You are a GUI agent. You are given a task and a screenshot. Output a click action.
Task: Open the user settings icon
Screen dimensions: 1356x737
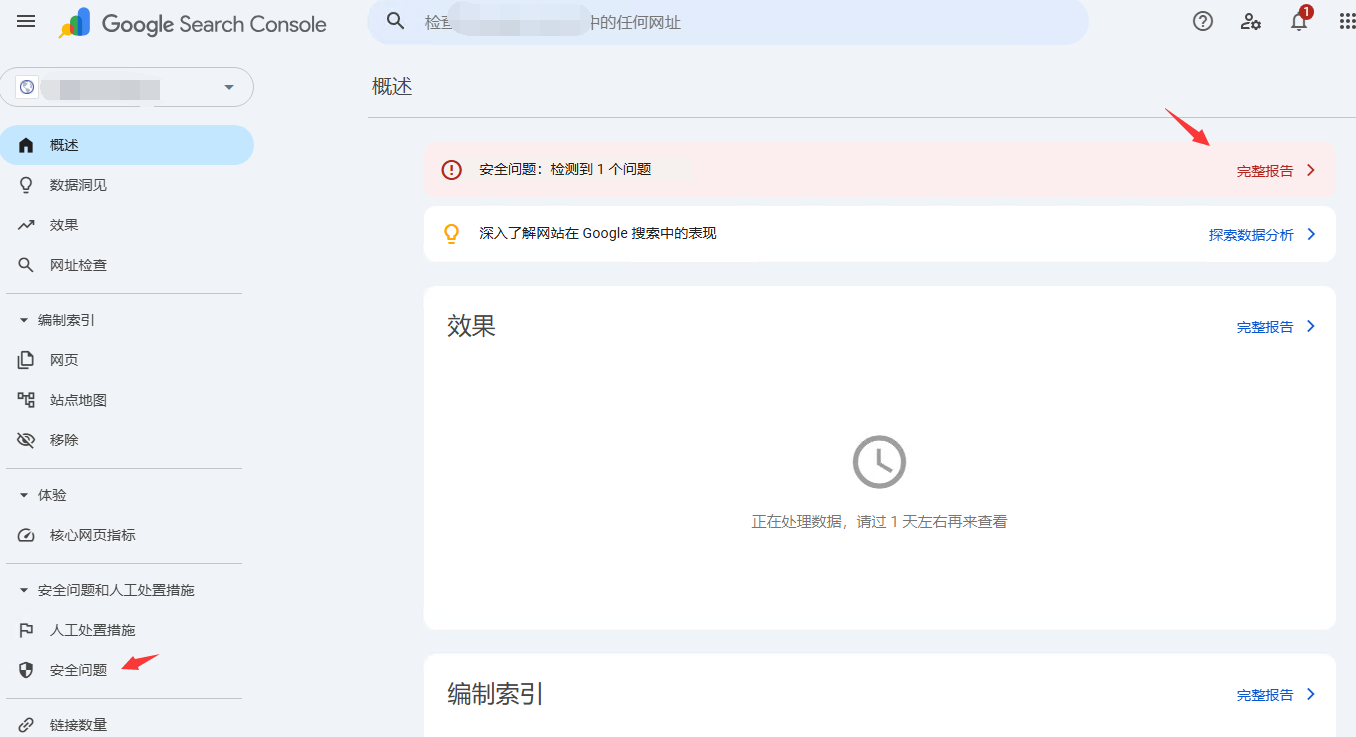click(1251, 22)
